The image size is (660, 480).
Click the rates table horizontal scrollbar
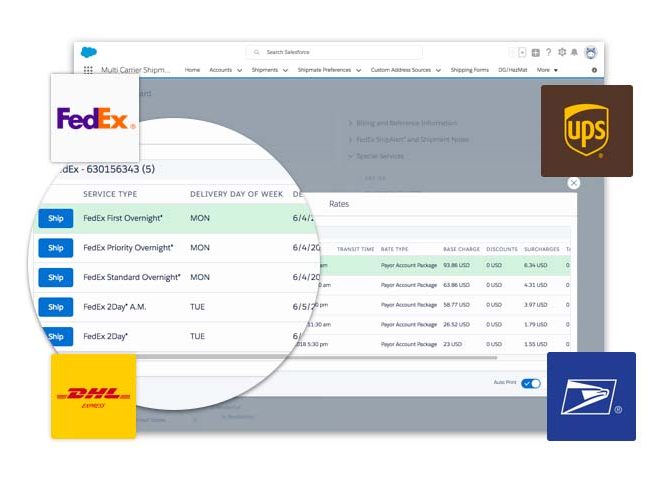pyautogui.click(x=316, y=357)
